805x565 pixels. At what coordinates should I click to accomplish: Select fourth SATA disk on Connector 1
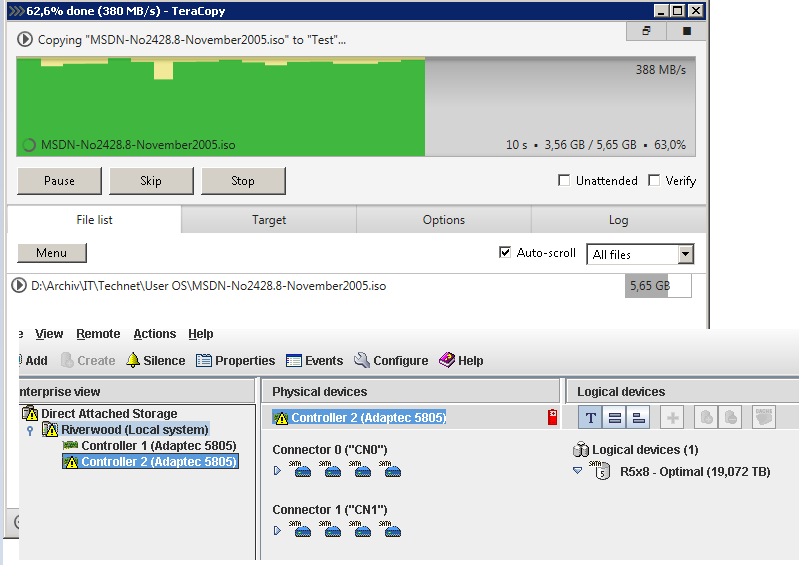pyautogui.click(x=392, y=530)
